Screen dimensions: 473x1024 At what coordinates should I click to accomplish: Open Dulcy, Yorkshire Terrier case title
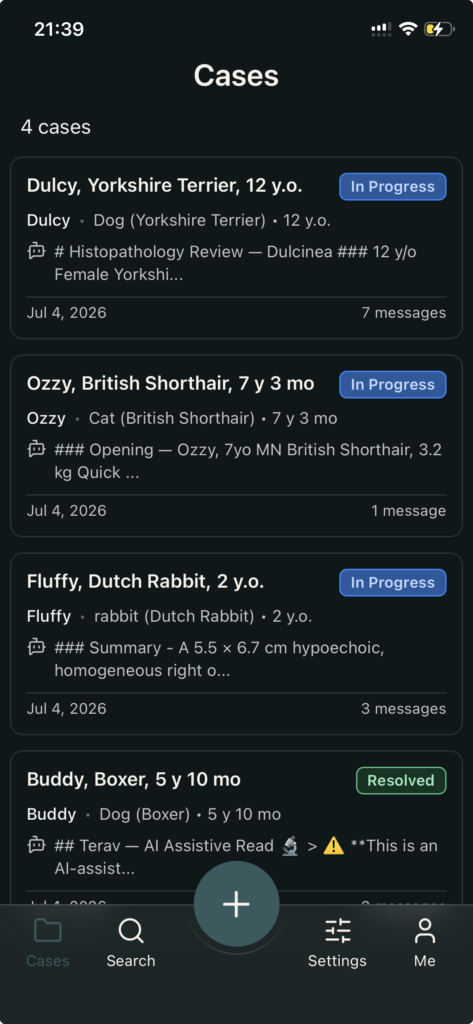[165, 186]
